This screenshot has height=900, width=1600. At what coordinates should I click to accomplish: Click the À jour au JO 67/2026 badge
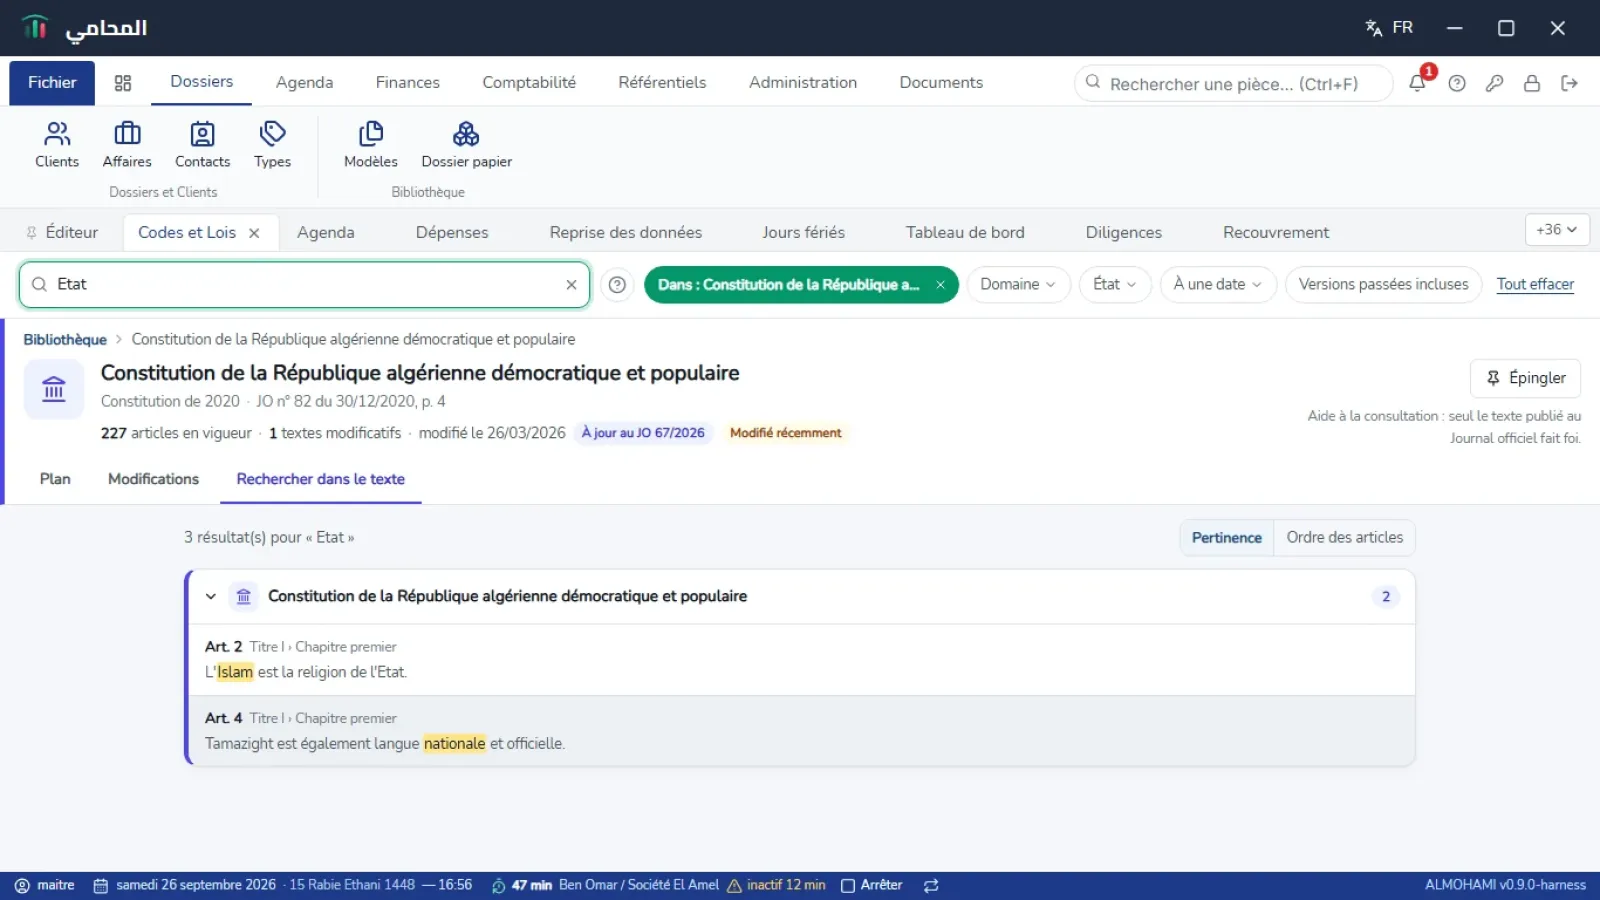point(643,433)
